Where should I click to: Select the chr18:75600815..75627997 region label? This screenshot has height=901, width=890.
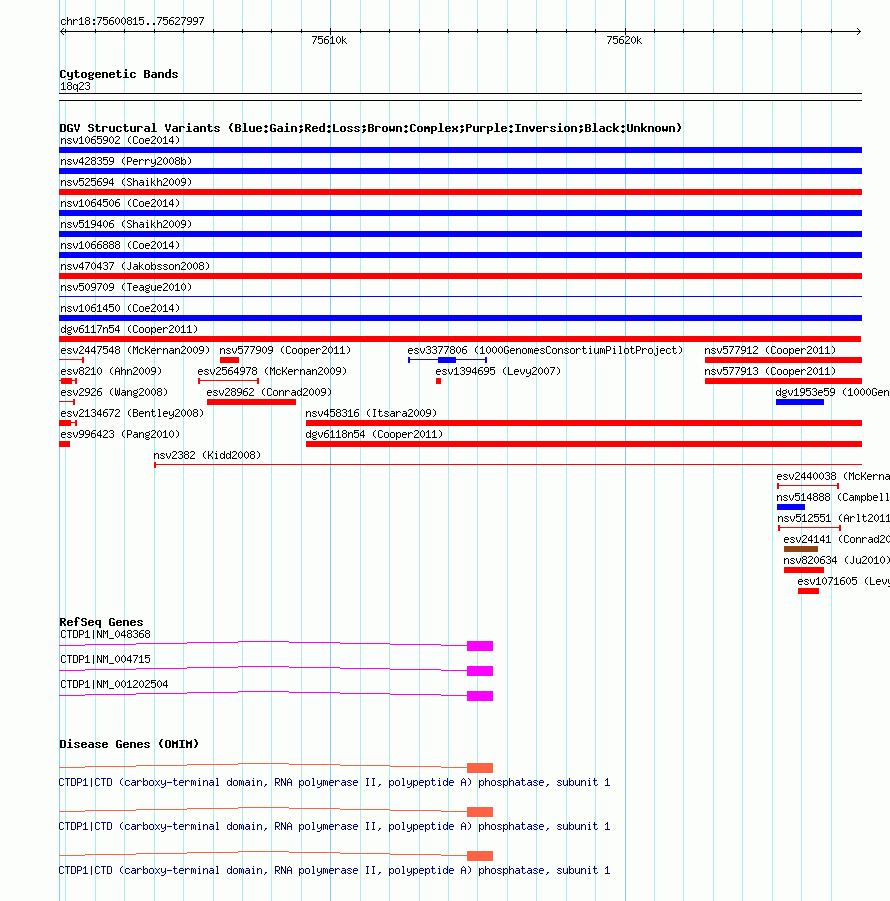[132, 21]
